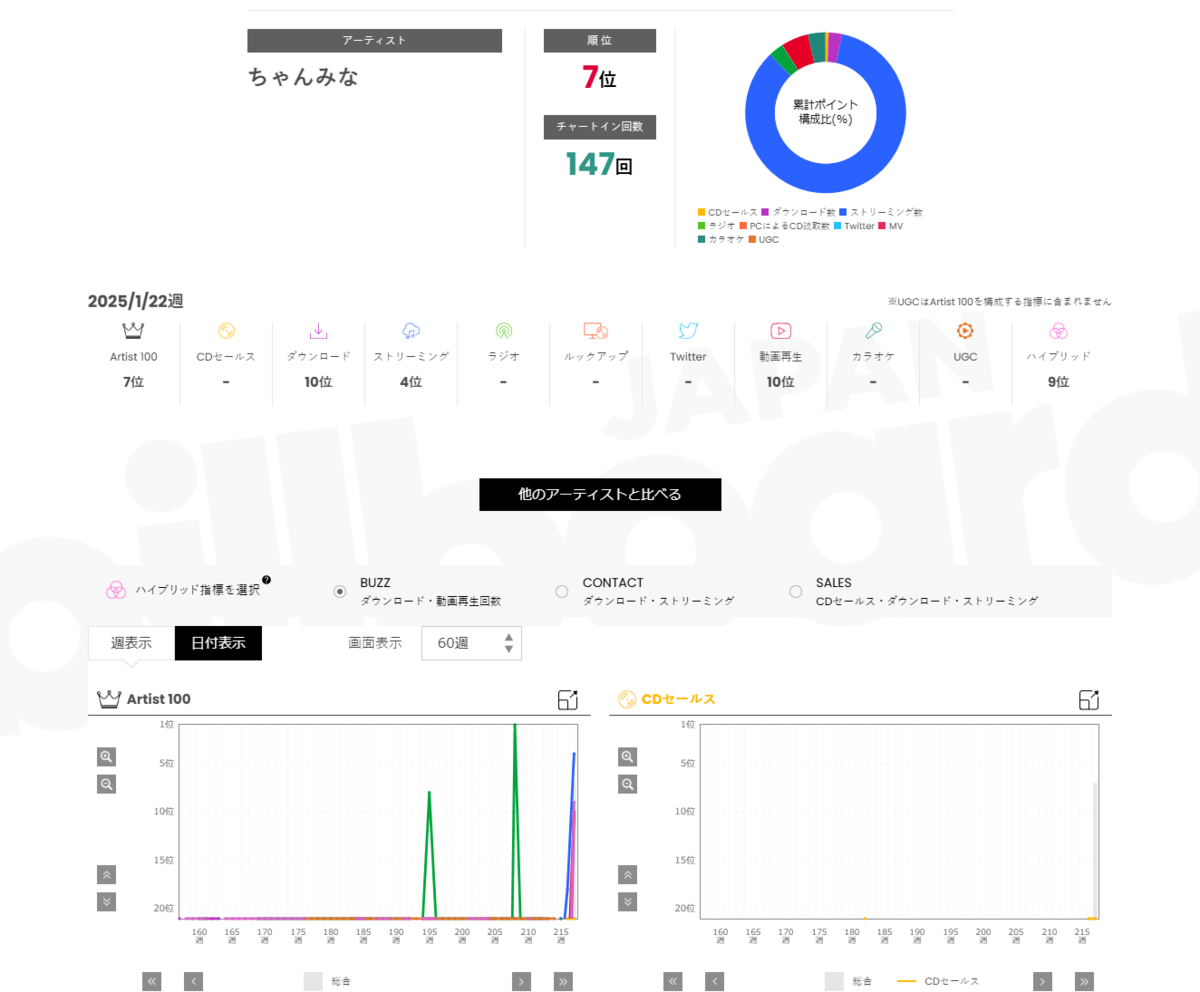Click the MV red legend swatch
The width and height of the screenshot is (1200, 992).
coord(881,226)
